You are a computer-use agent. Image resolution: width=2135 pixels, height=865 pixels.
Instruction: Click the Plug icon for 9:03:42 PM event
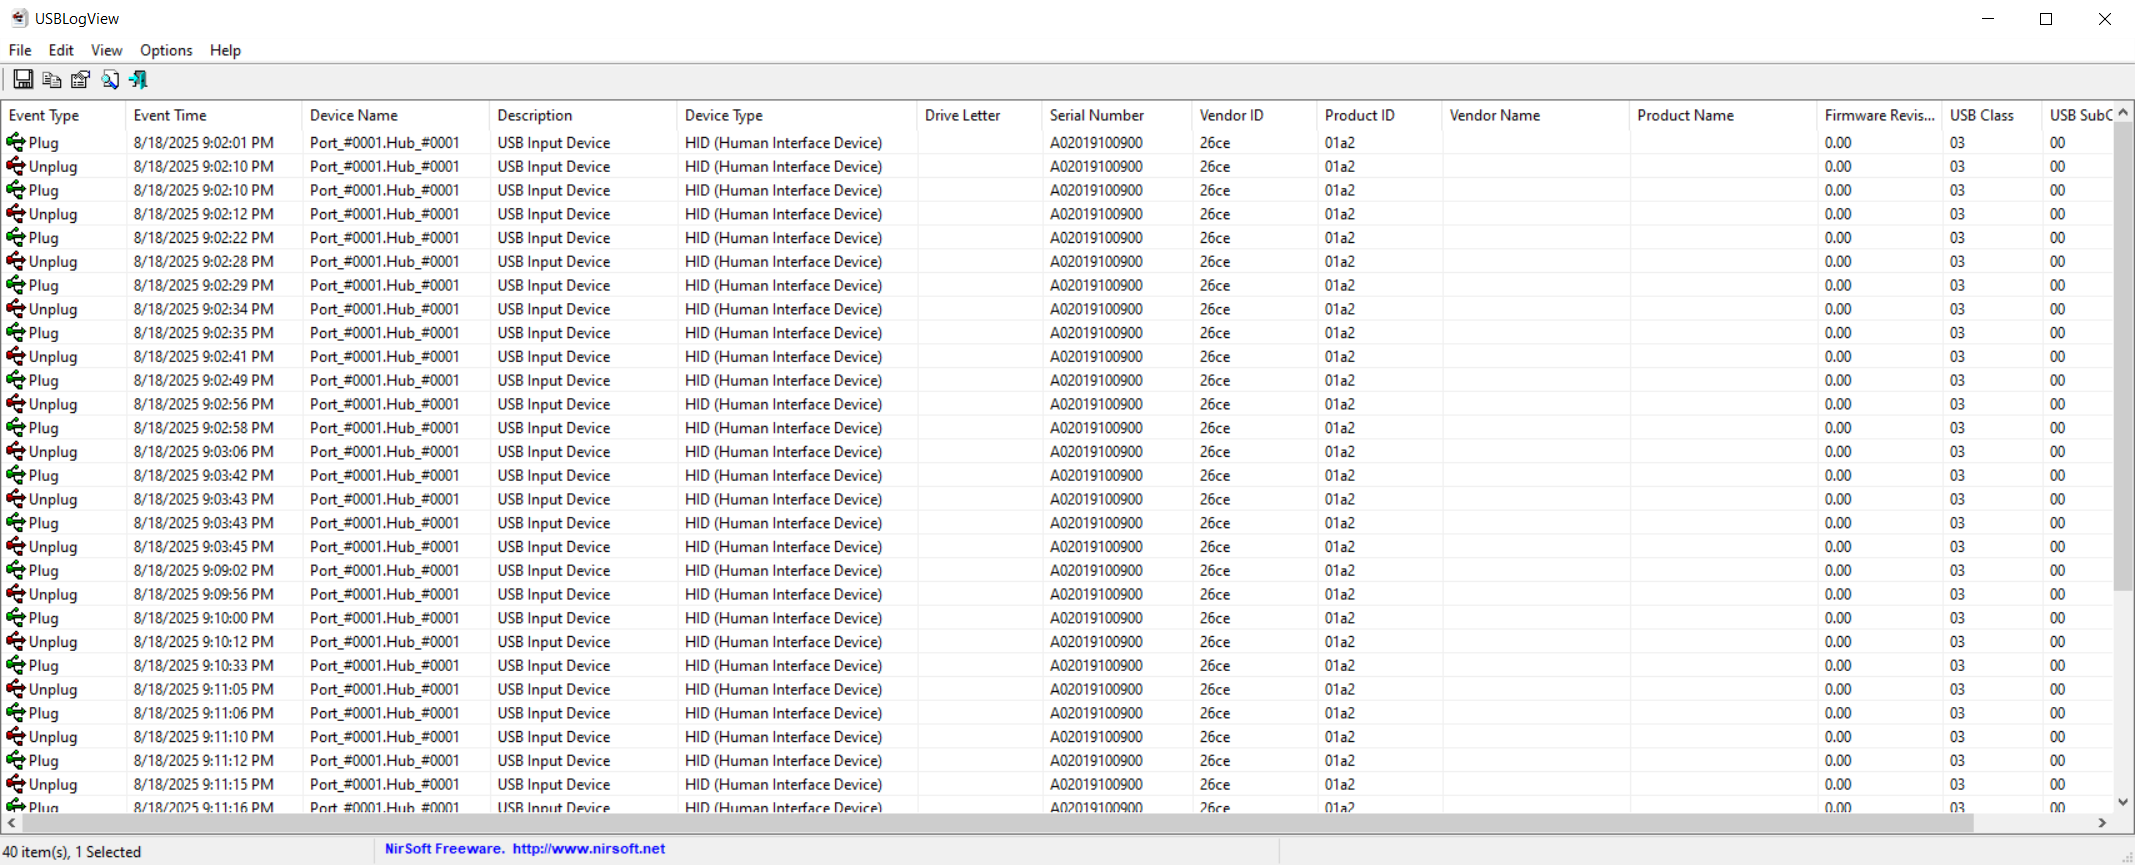point(16,475)
